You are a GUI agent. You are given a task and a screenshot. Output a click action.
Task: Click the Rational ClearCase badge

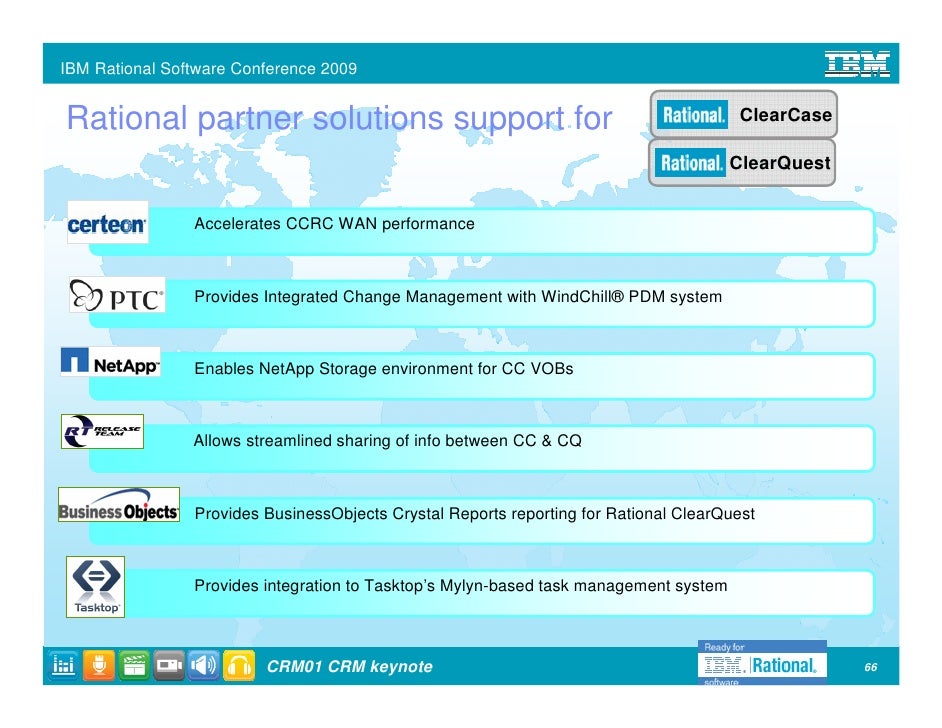pyautogui.click(x=744, y=115)
